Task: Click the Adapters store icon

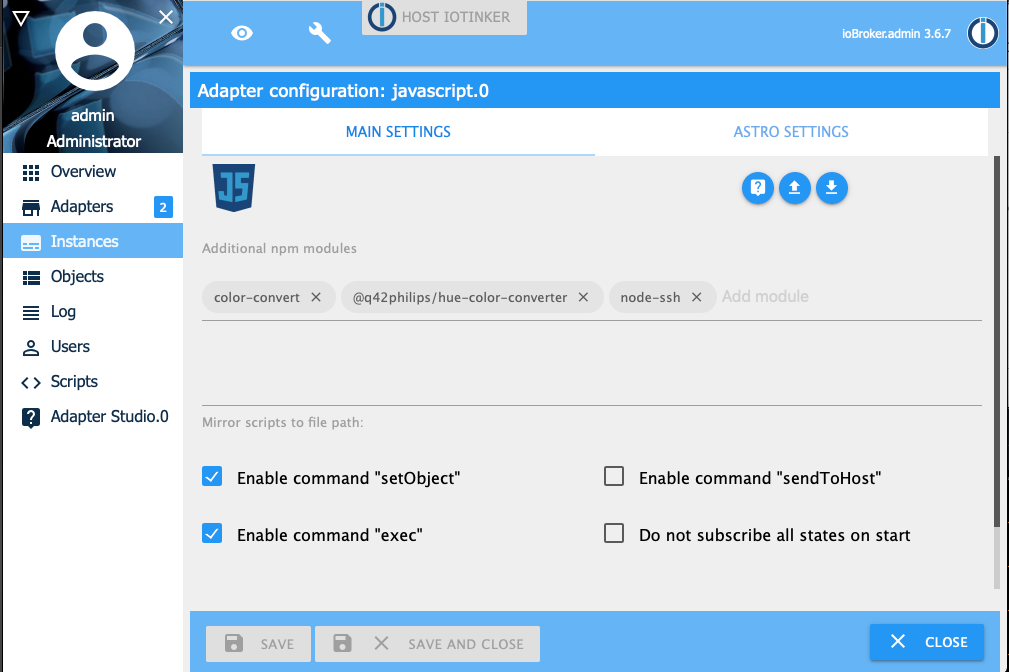Action: click(30, 207)
